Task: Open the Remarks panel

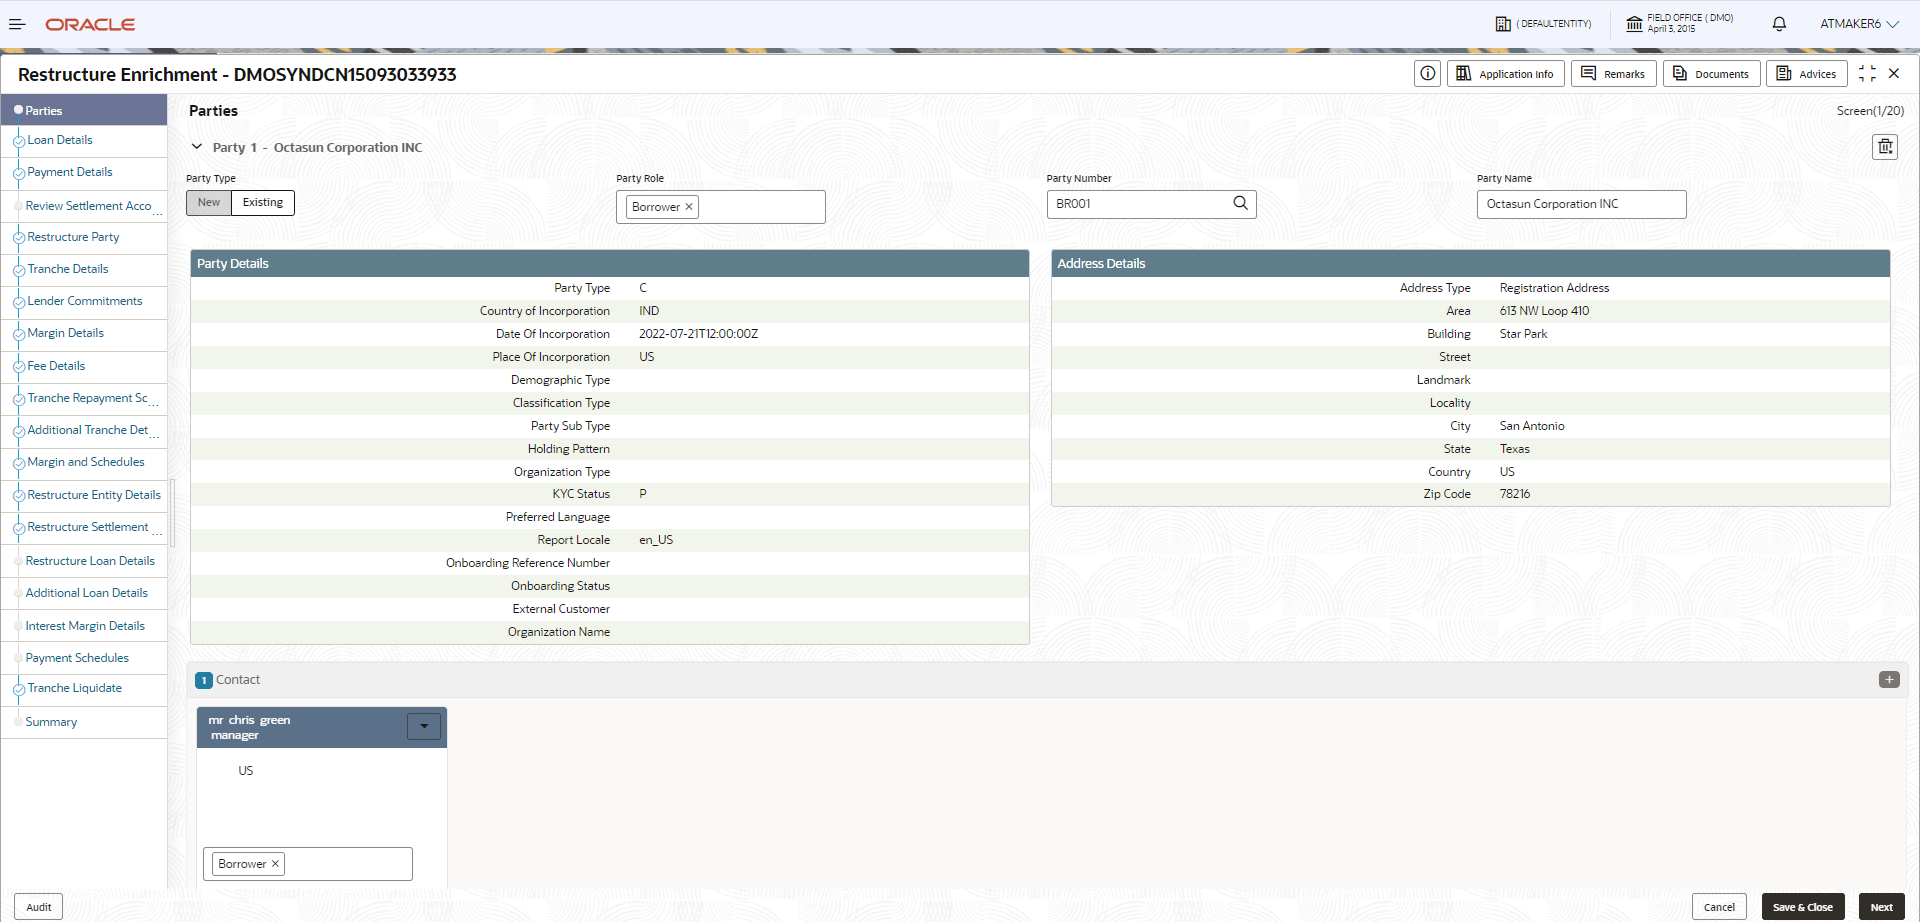Action: (x=1614, y=73)
